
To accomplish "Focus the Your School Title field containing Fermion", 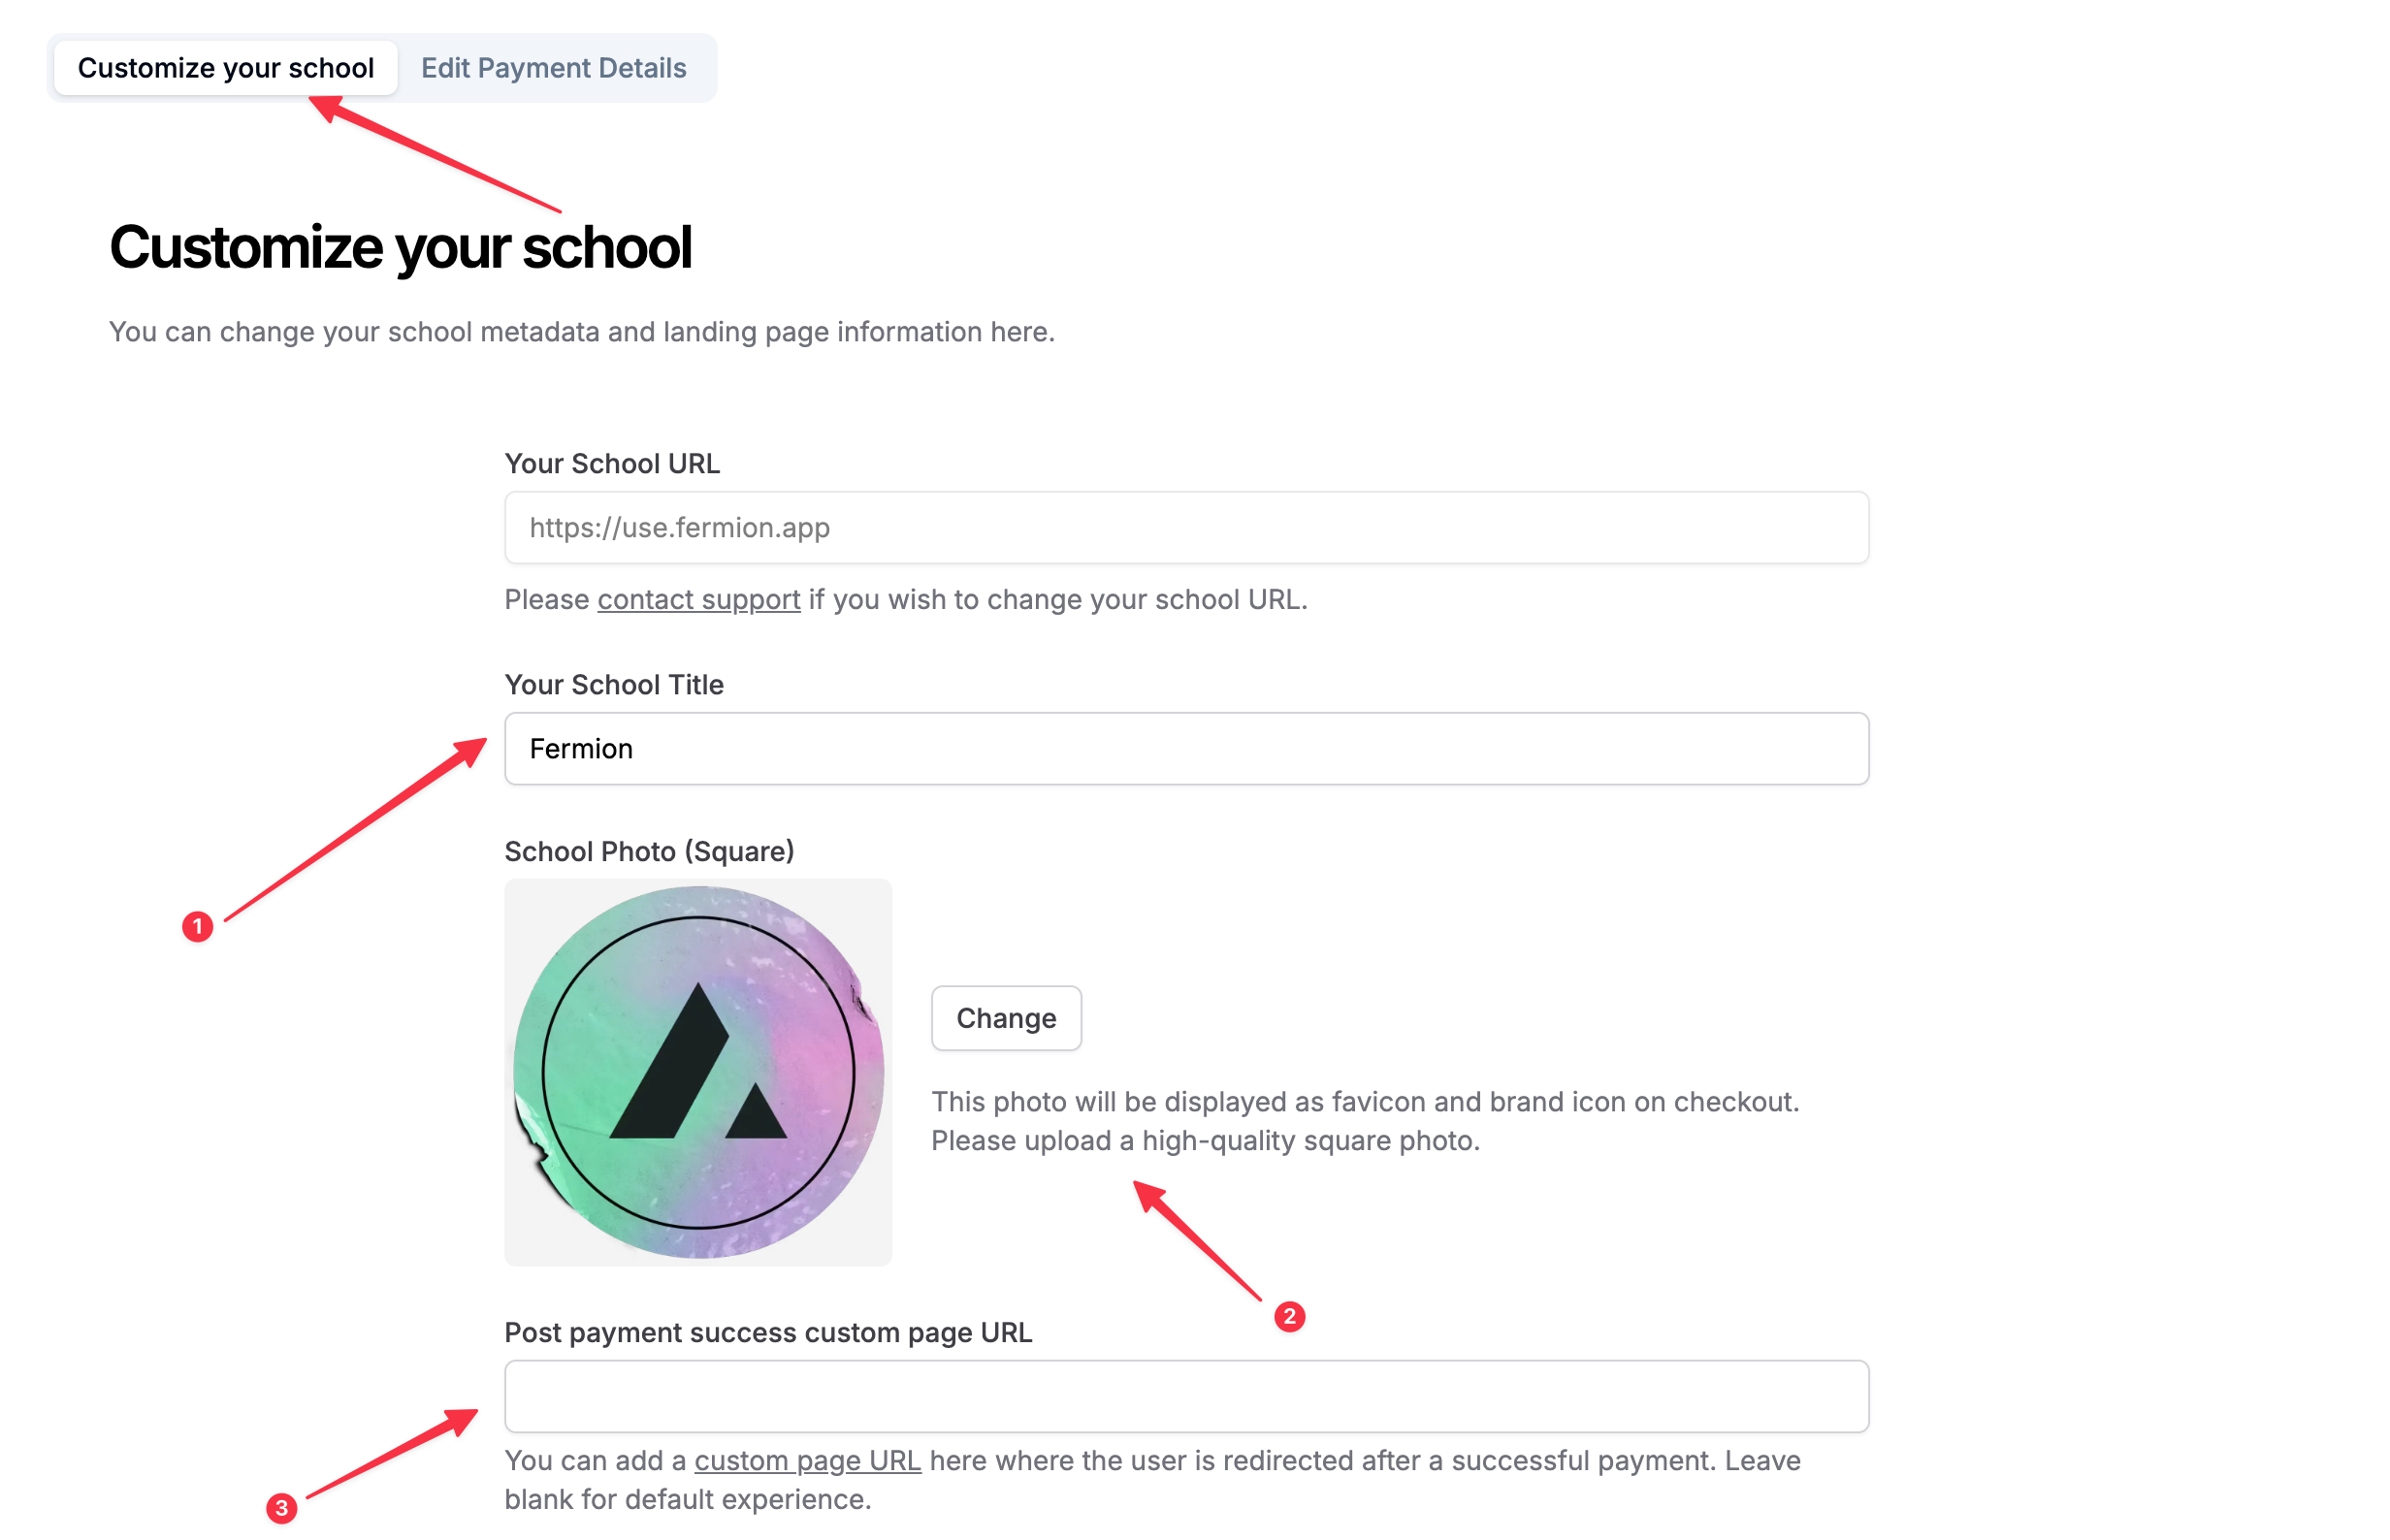I will [x=1186, y=749].
